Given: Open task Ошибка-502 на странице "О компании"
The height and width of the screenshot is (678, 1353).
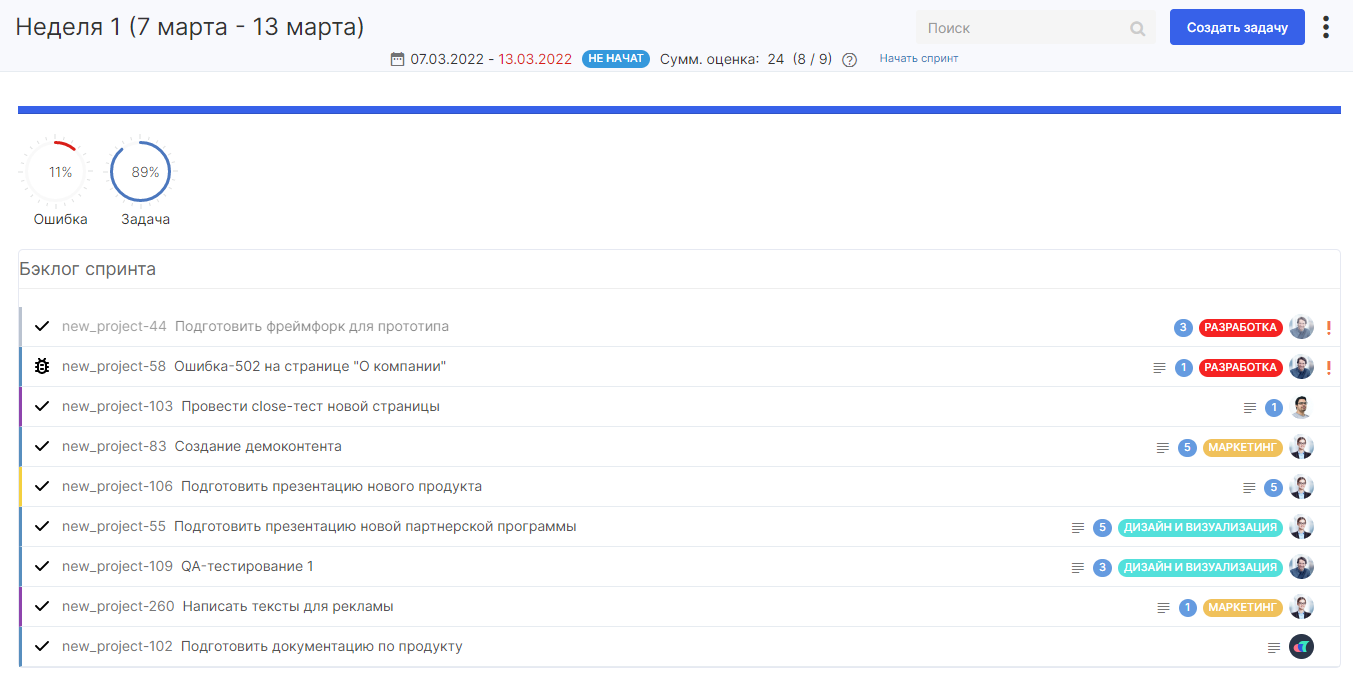Looking at the screenshot, I should 310,366.
